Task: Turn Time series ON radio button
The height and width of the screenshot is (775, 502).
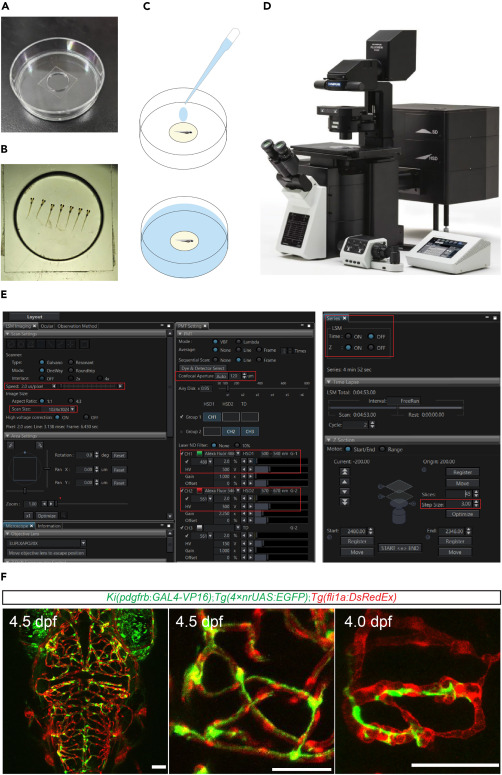Action: (348, 336)
